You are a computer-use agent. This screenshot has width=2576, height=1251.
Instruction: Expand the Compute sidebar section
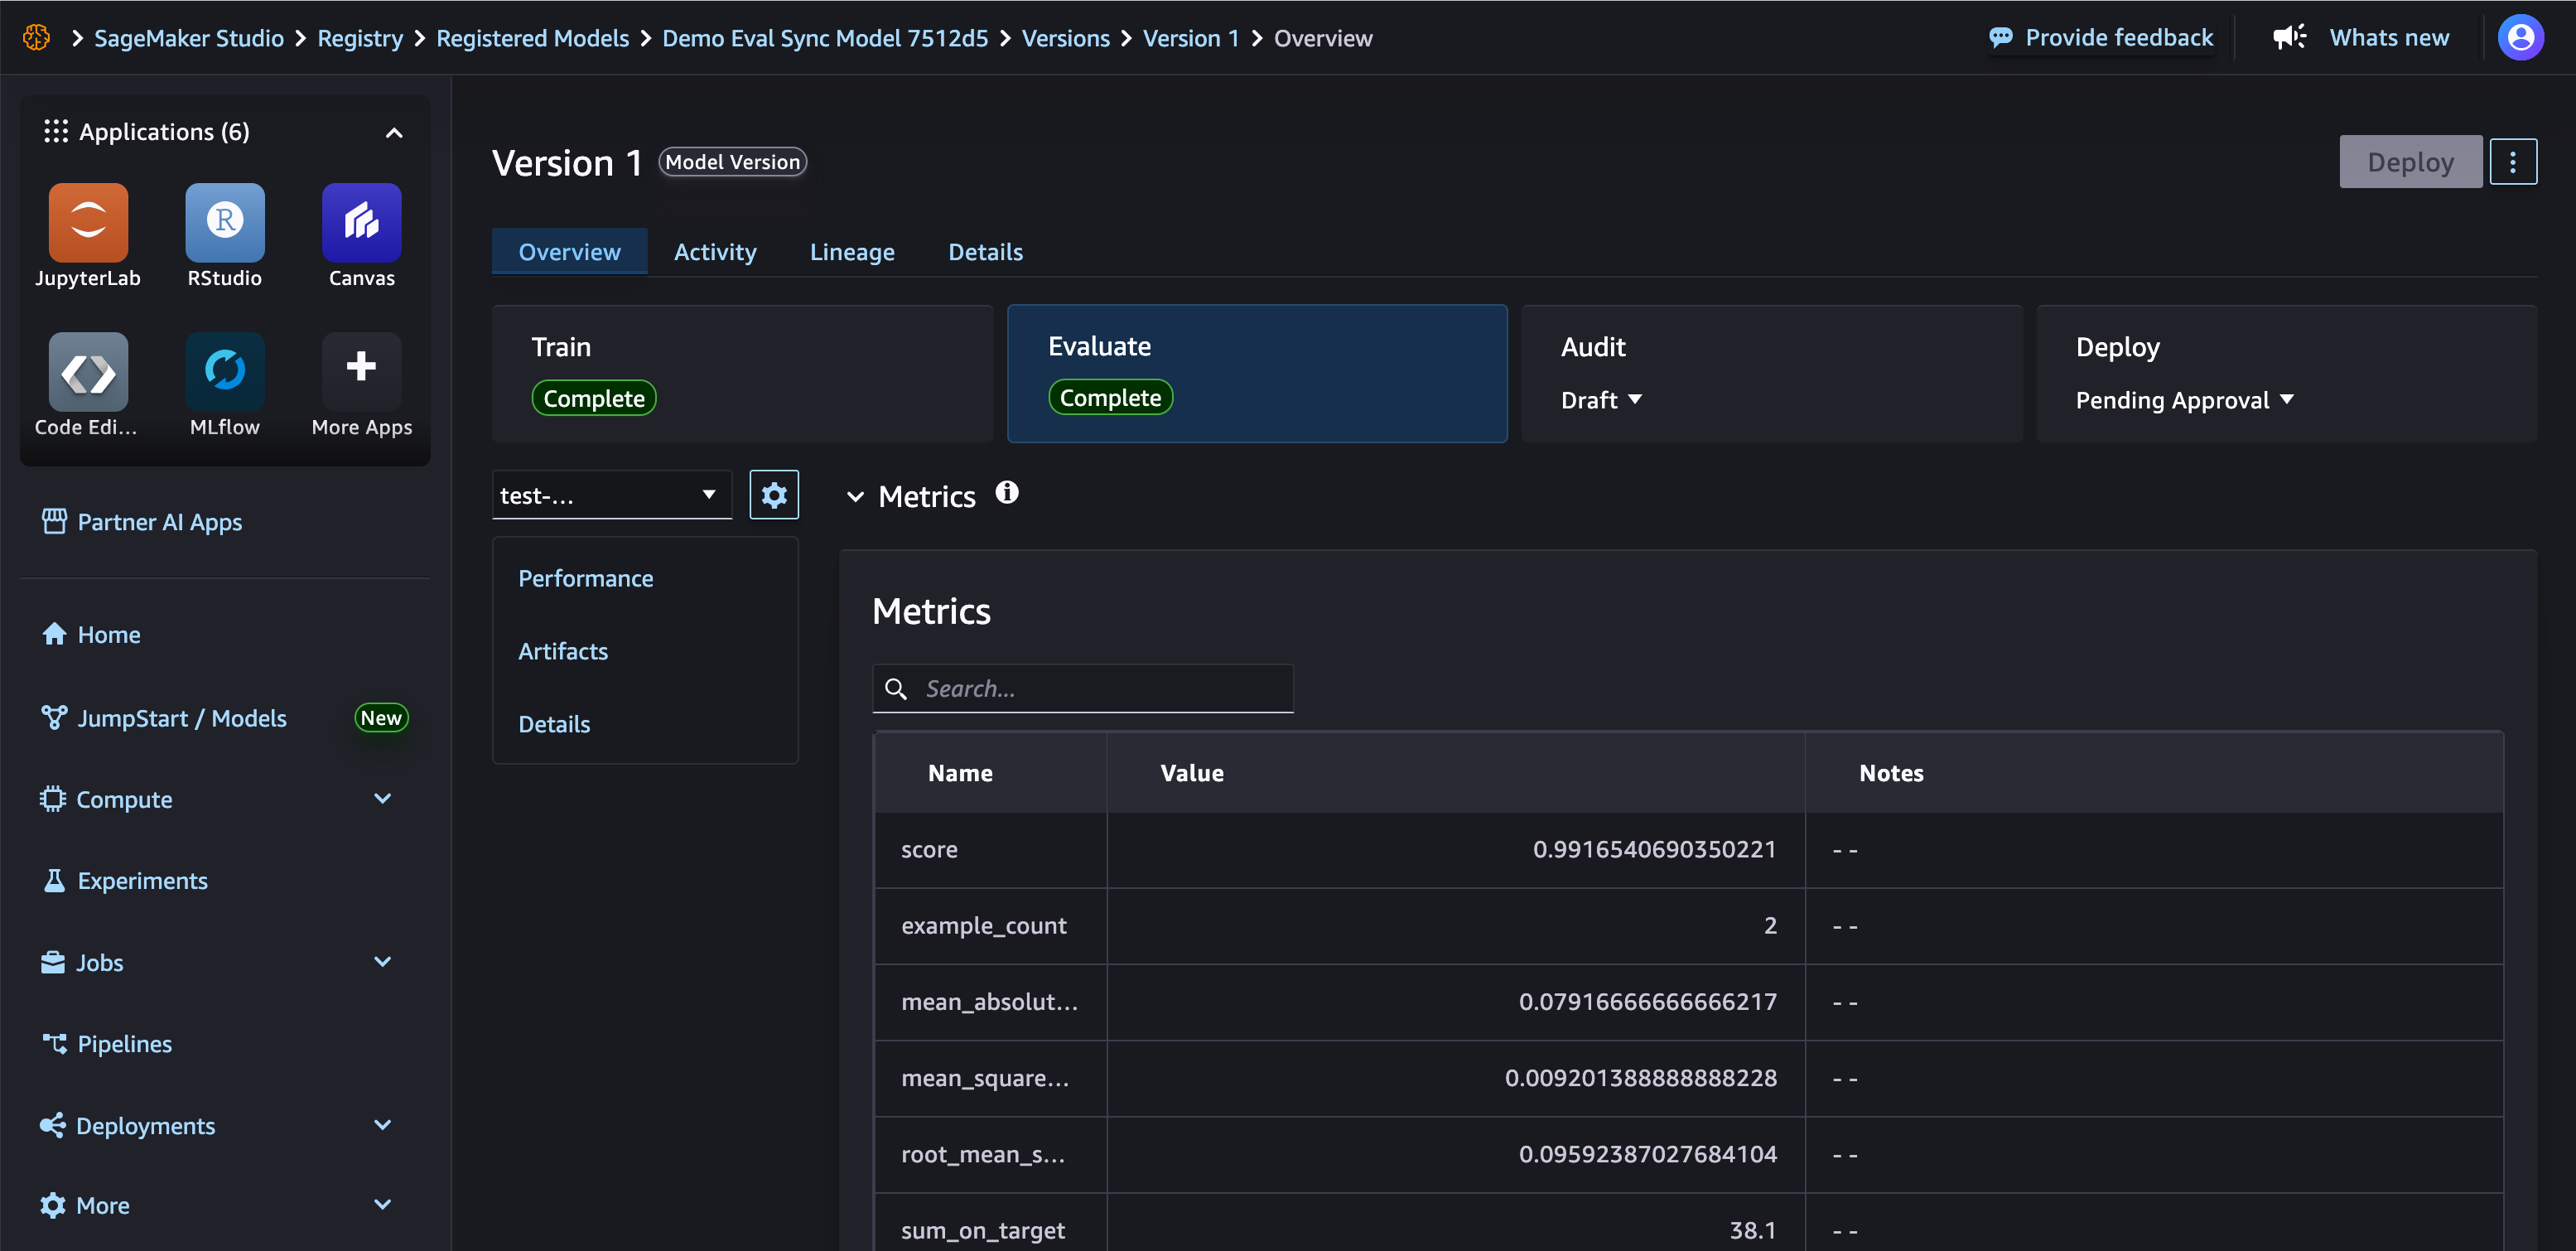pyautogui.click(x=382, y=798)
